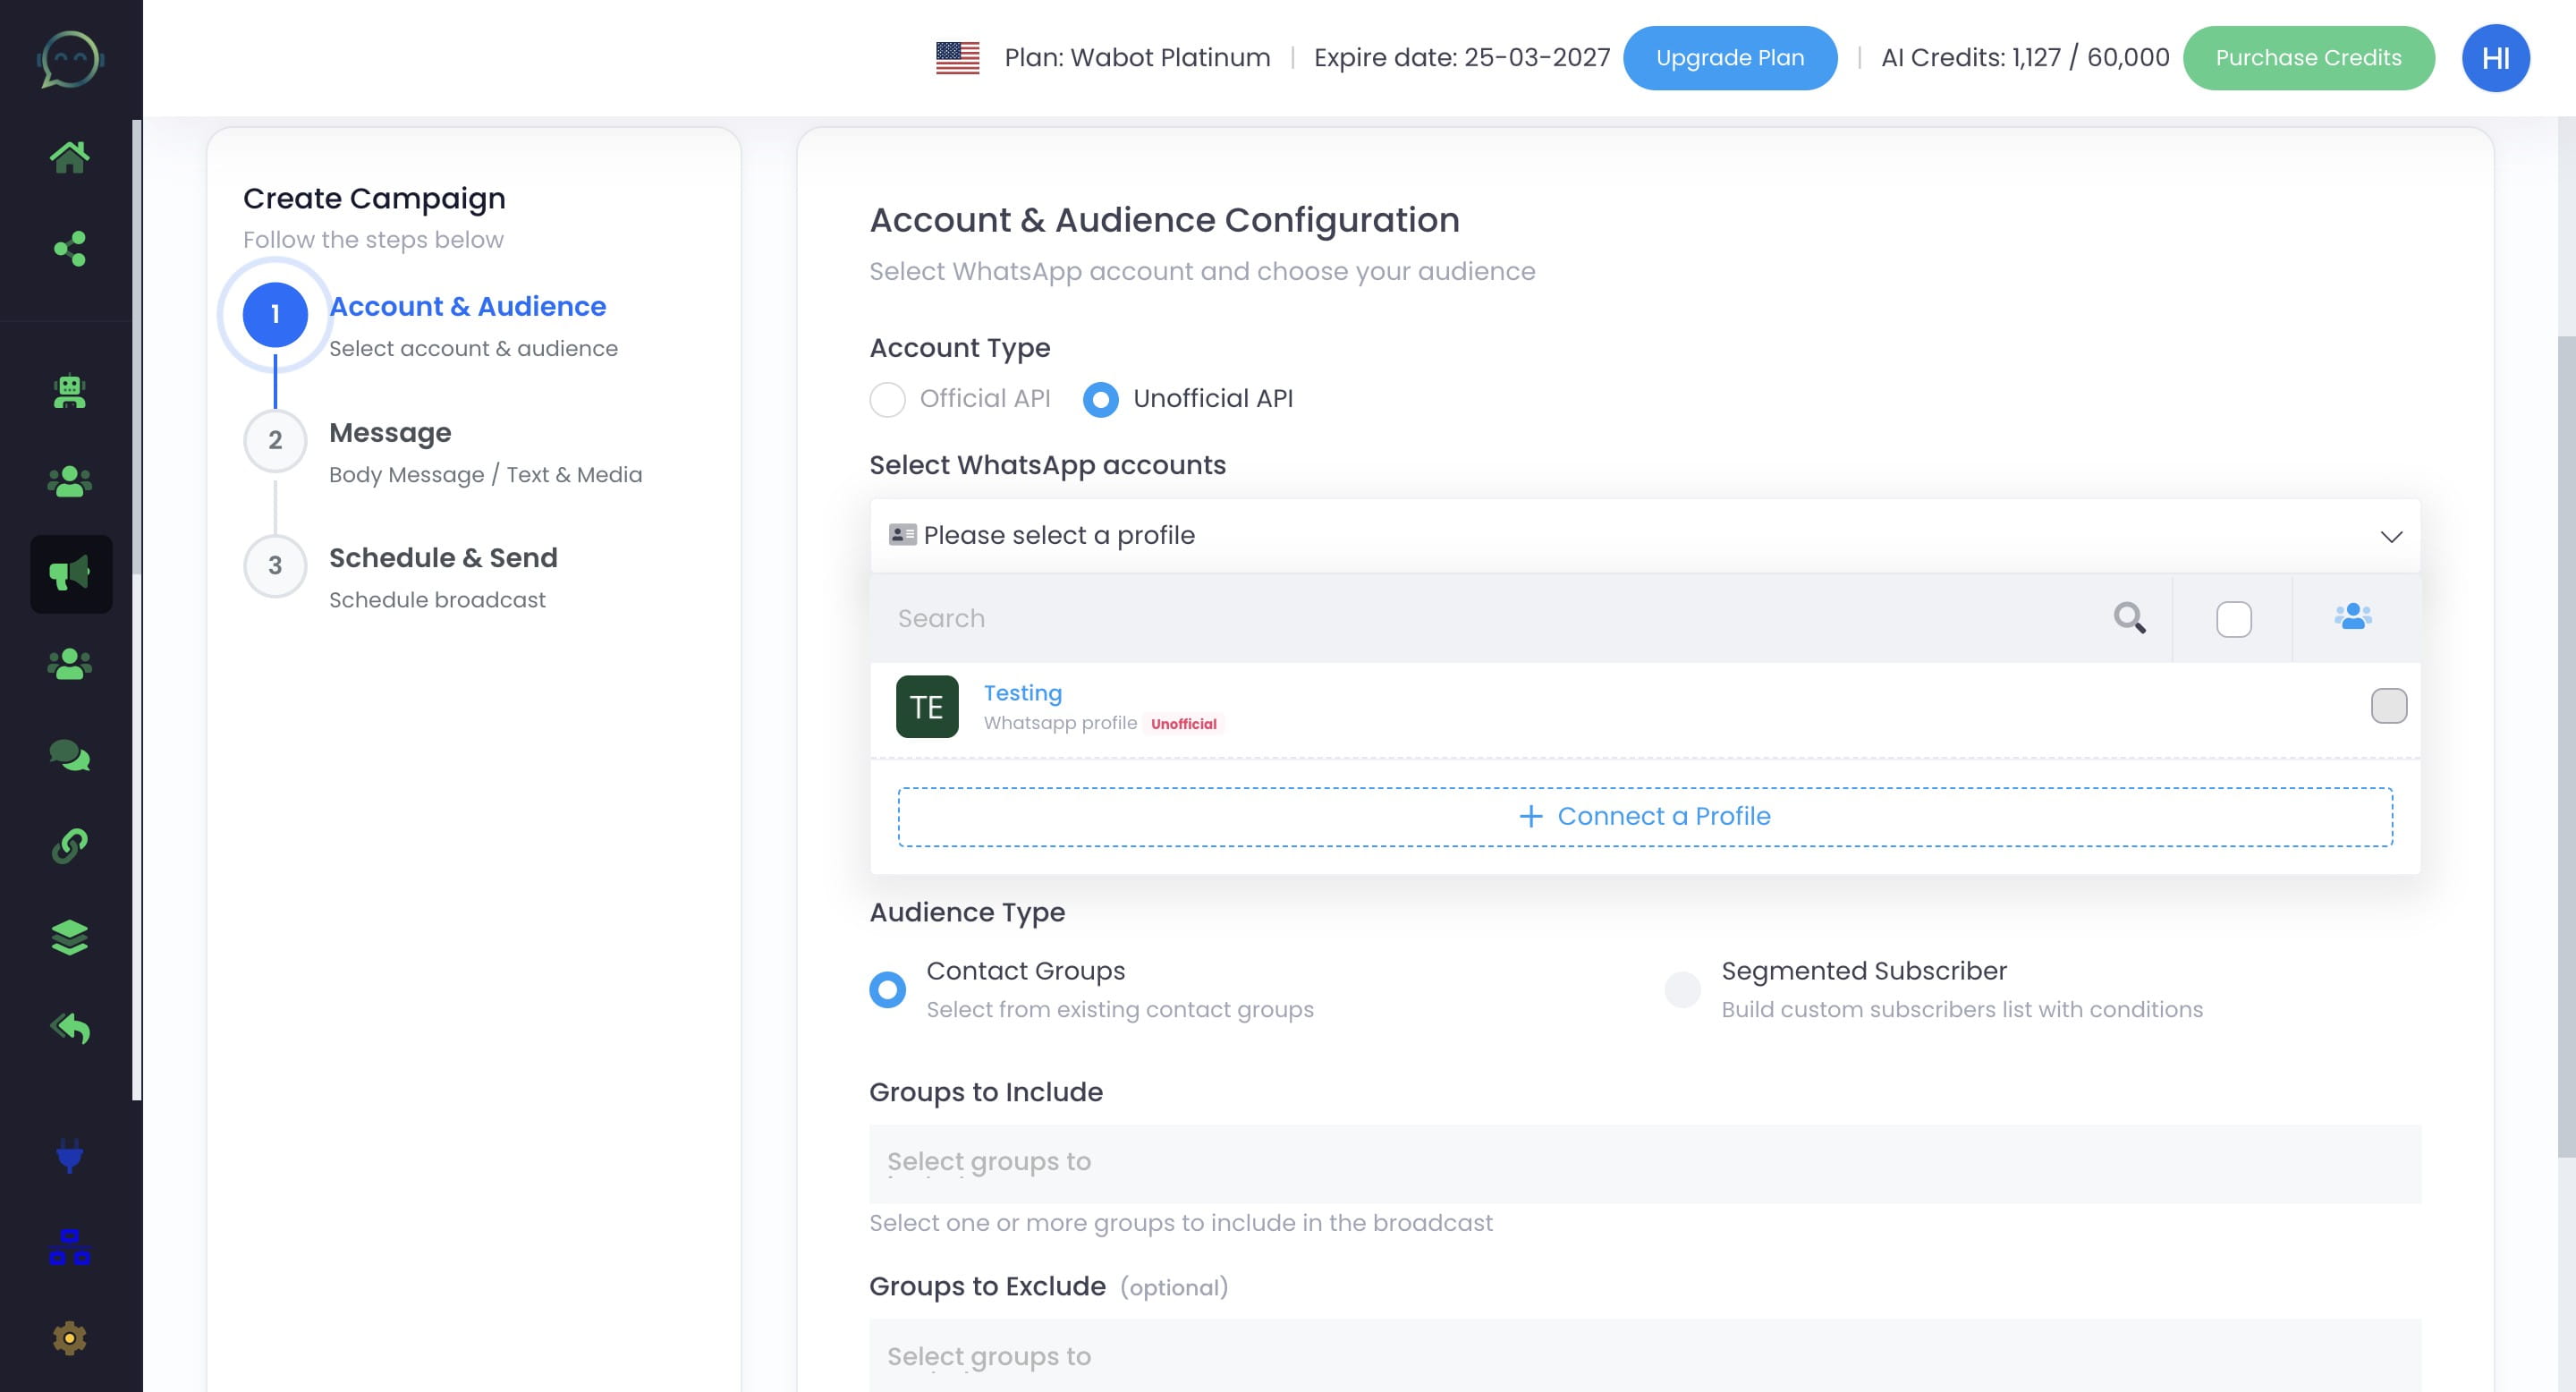Viewport: 2576px width, 1392px height.
Task: Click the Upgrade Plan button
Action: [x=1729, y=58]
